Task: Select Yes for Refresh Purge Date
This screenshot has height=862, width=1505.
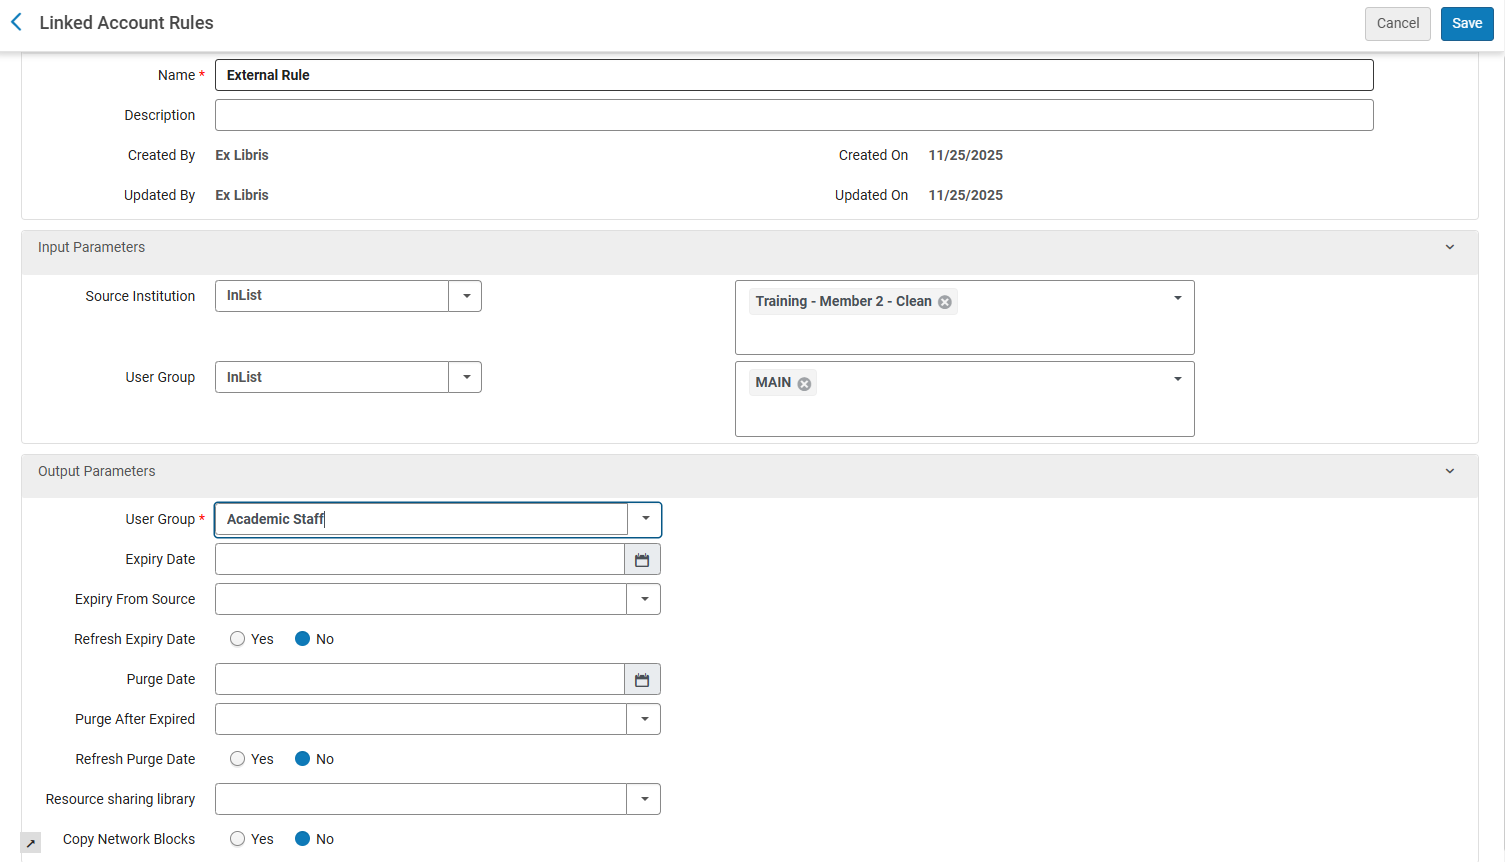Action: pyautogui.click(x=238, y=759)
